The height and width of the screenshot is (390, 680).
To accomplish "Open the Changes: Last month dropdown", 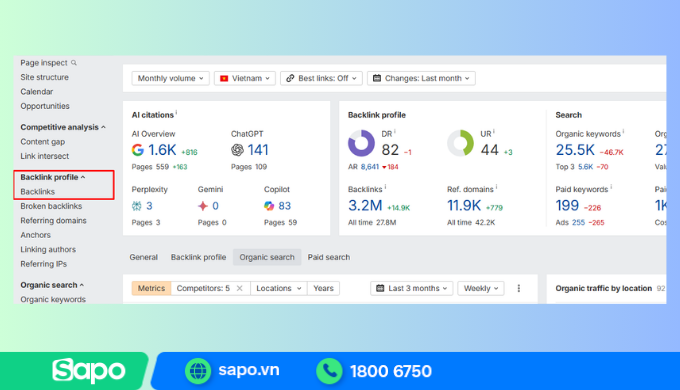I will [x=421, y=79].
